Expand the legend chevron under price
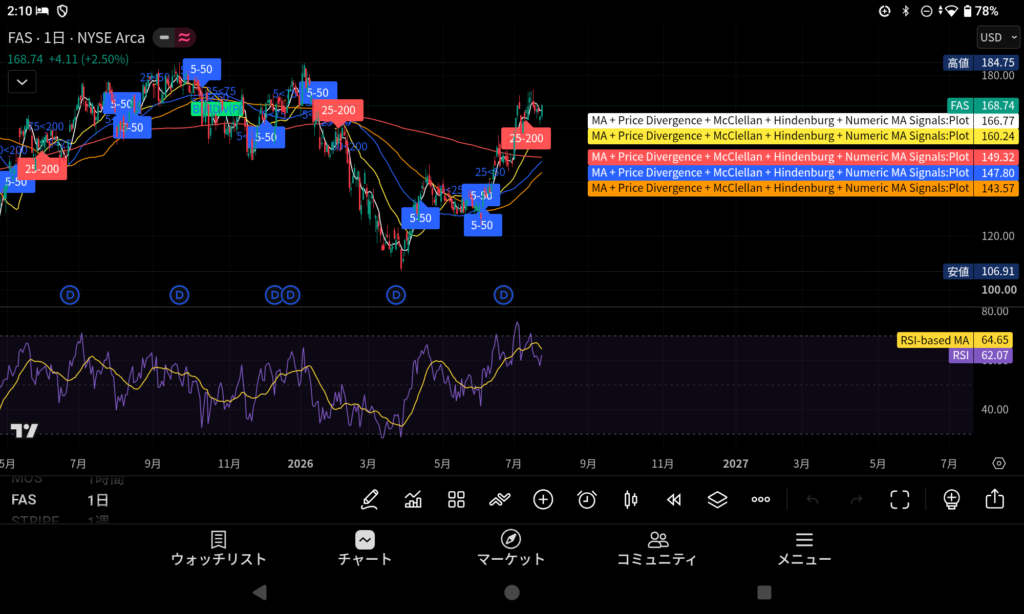Screen dimensions: 1024x614 pos(22,82)
